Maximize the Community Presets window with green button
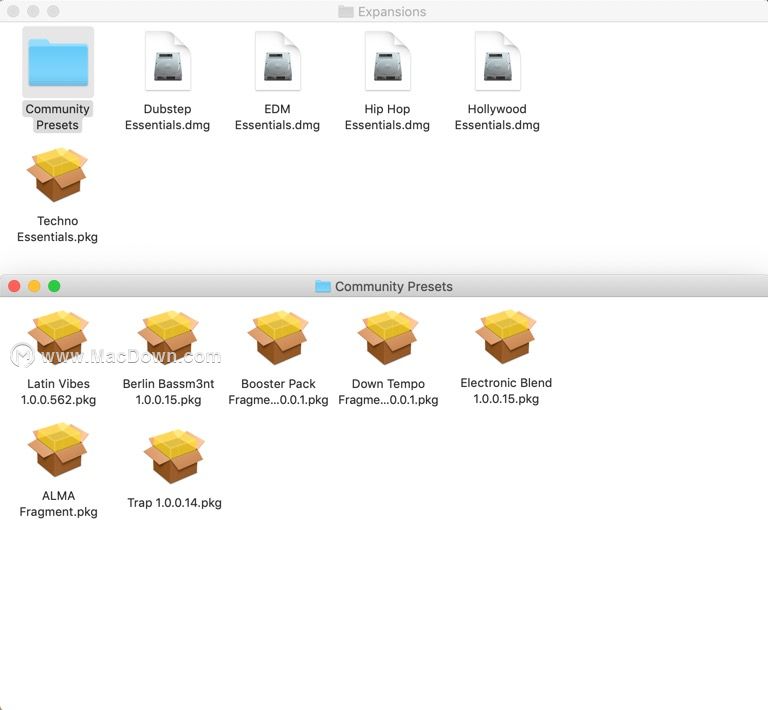 click(54, 286)
